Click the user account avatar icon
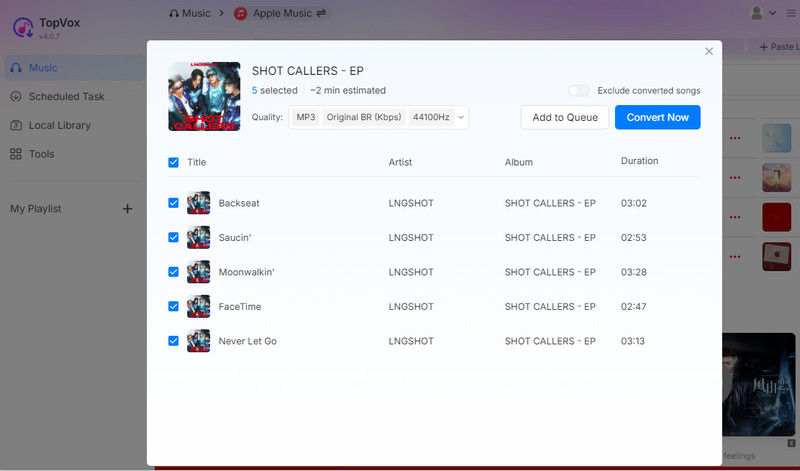800x471 pixels. click(756, 13)
